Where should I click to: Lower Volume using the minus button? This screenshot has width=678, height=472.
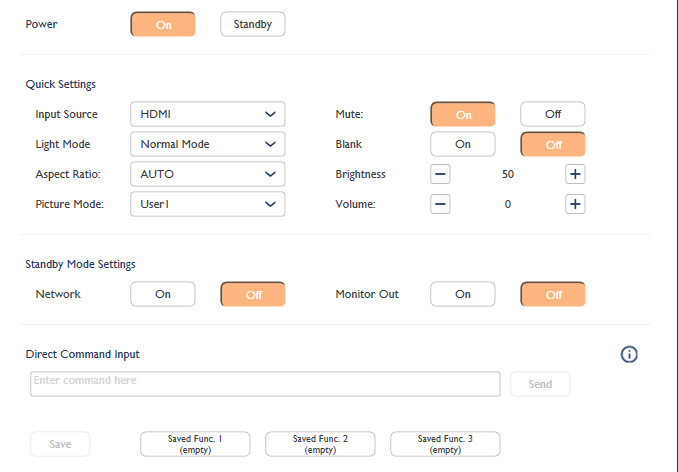click(x=441, y=204)
